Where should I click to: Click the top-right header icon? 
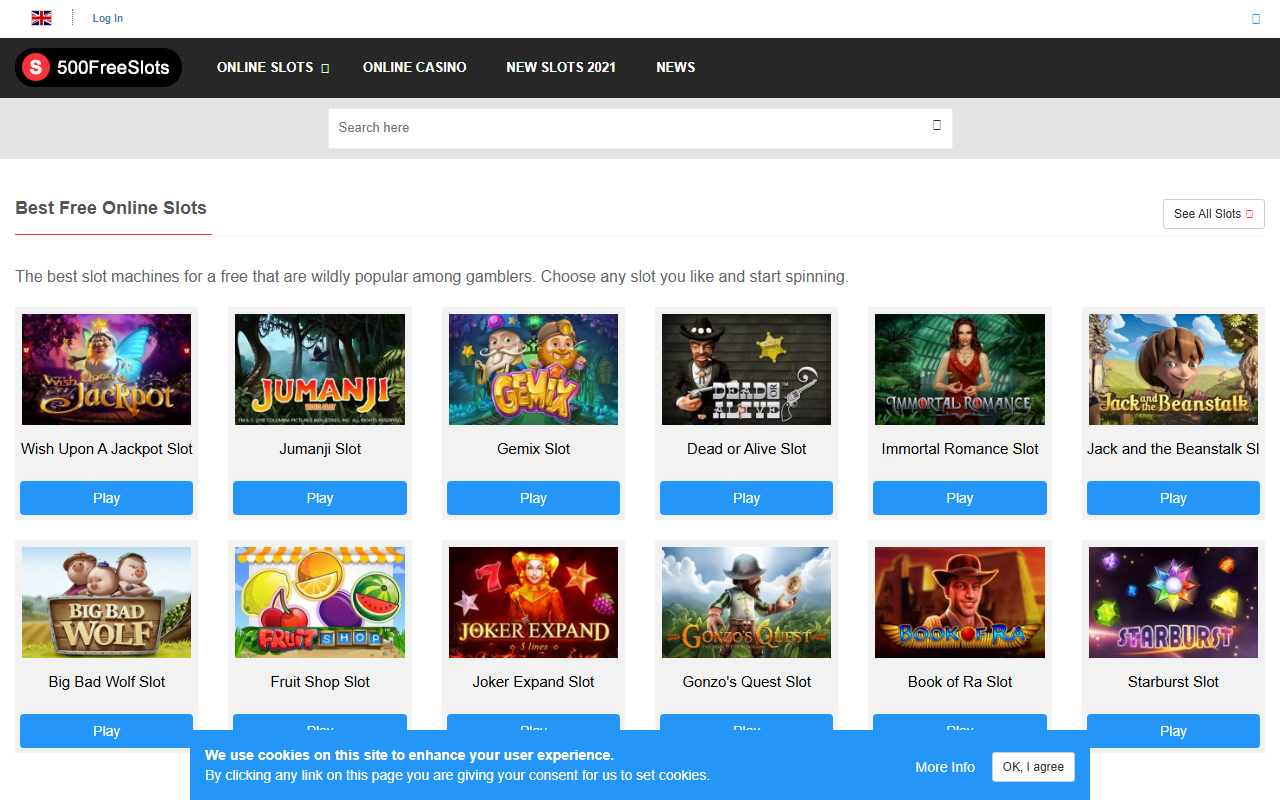1256,18
